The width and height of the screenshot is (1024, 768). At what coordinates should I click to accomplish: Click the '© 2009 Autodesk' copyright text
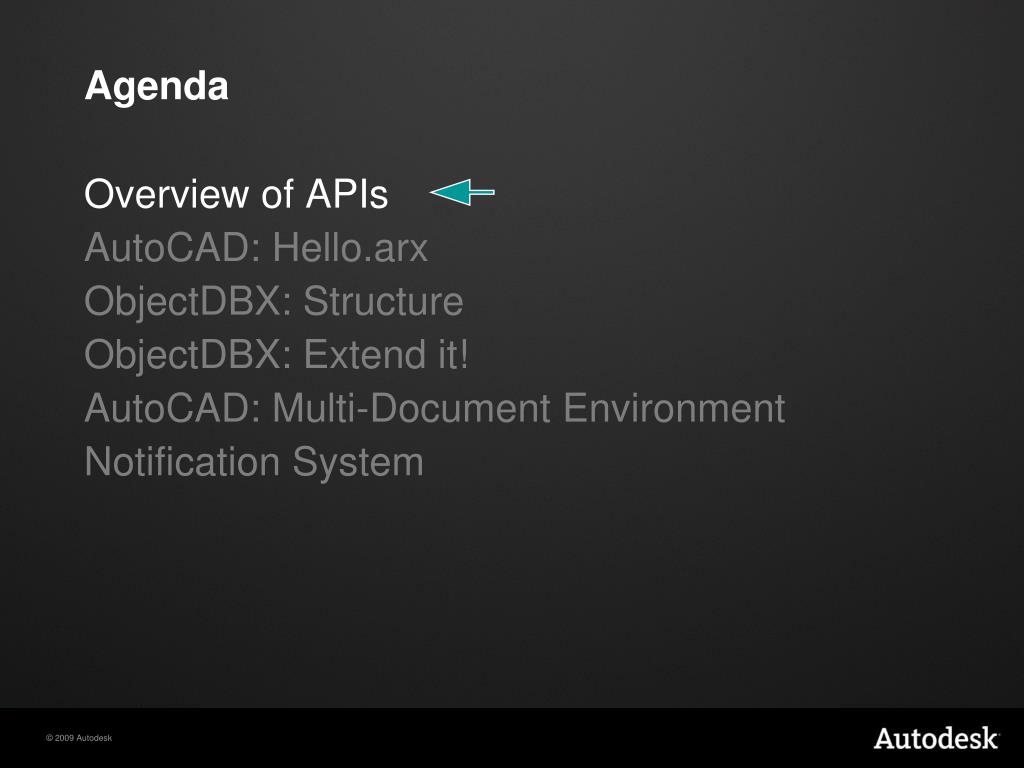pos(79,738)
